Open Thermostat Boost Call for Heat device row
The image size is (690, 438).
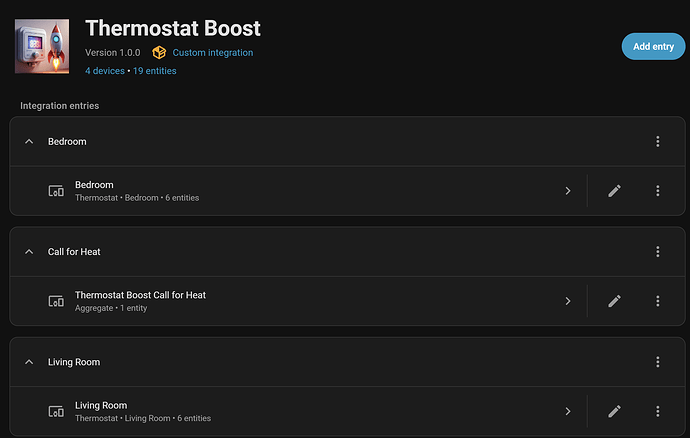tap(300, 301)
